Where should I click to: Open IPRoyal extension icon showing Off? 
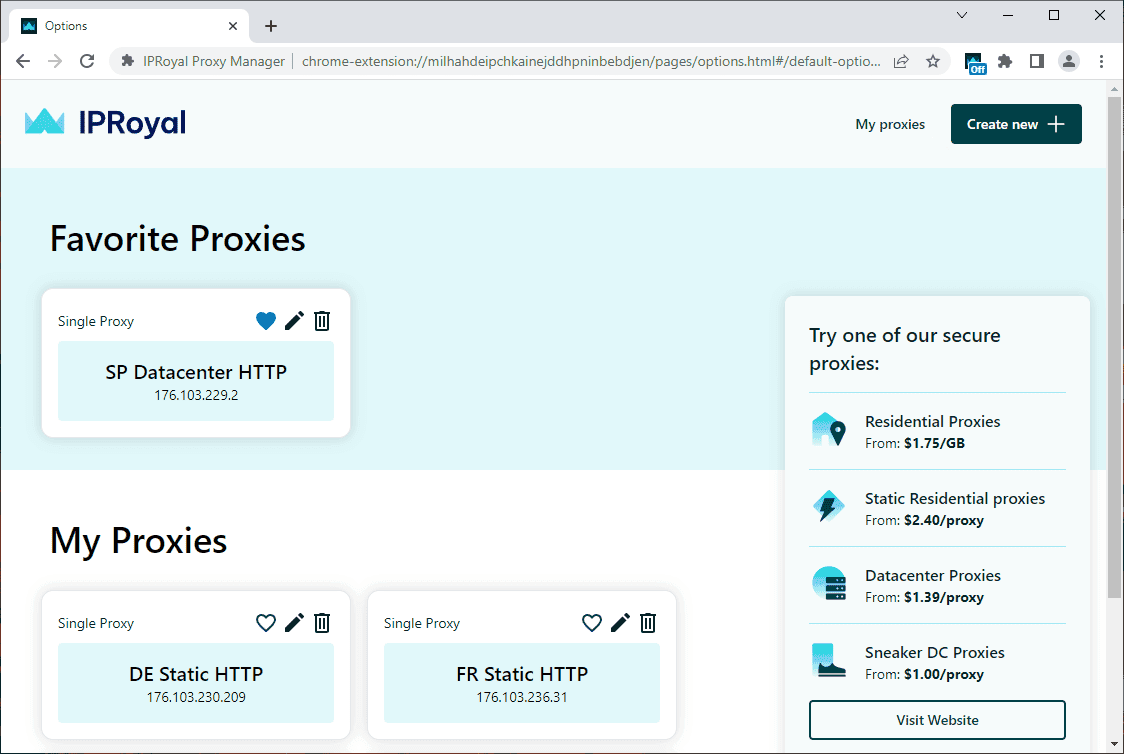(974, 62)
